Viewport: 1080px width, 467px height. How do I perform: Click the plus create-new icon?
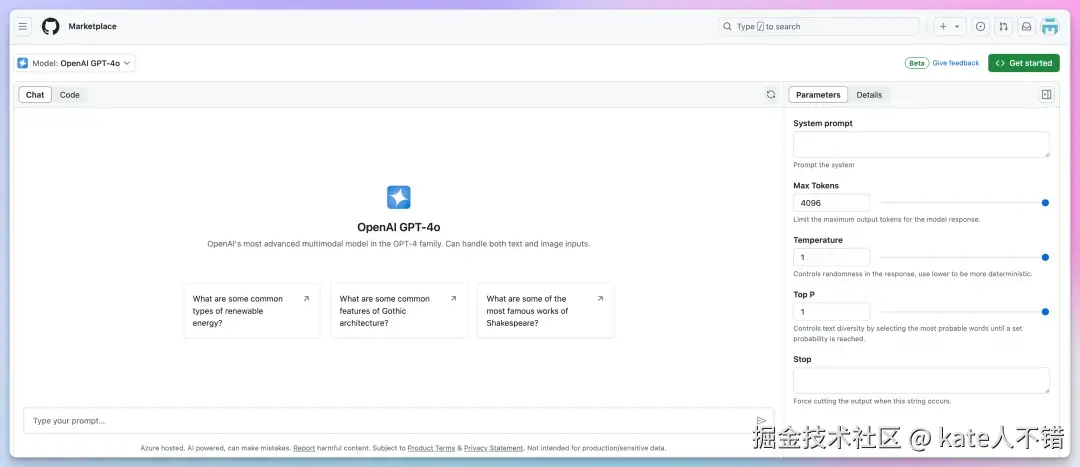(944, 26)
